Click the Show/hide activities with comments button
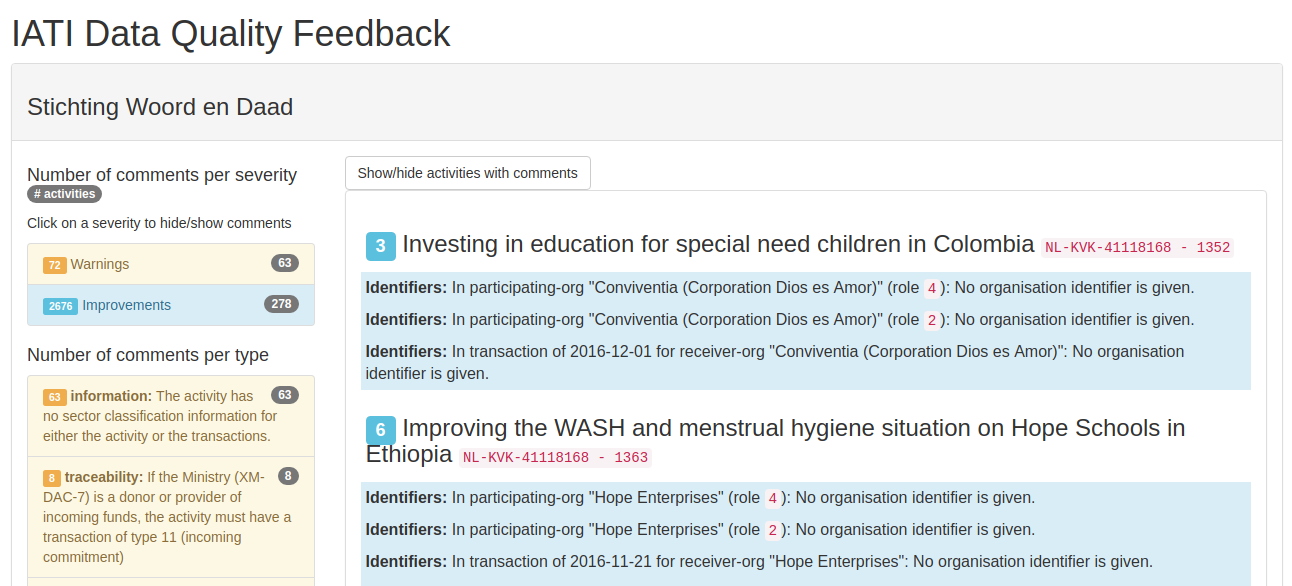Image resolution: width=1292 pixels, height=586 pixels. pos(467,173)
